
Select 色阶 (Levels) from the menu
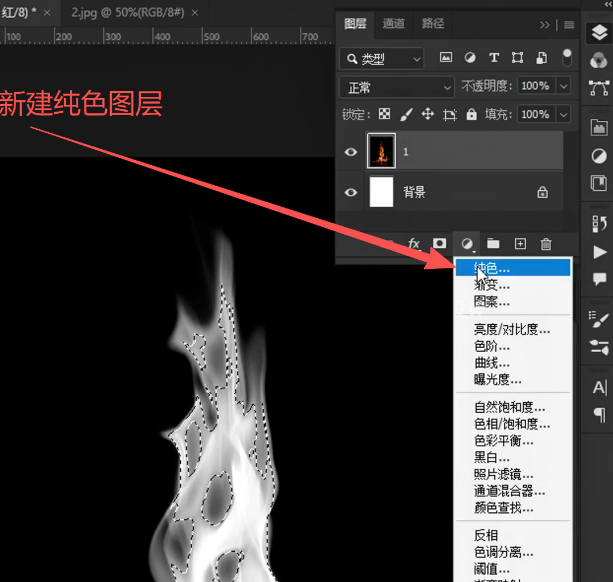(x=513, y=346)
